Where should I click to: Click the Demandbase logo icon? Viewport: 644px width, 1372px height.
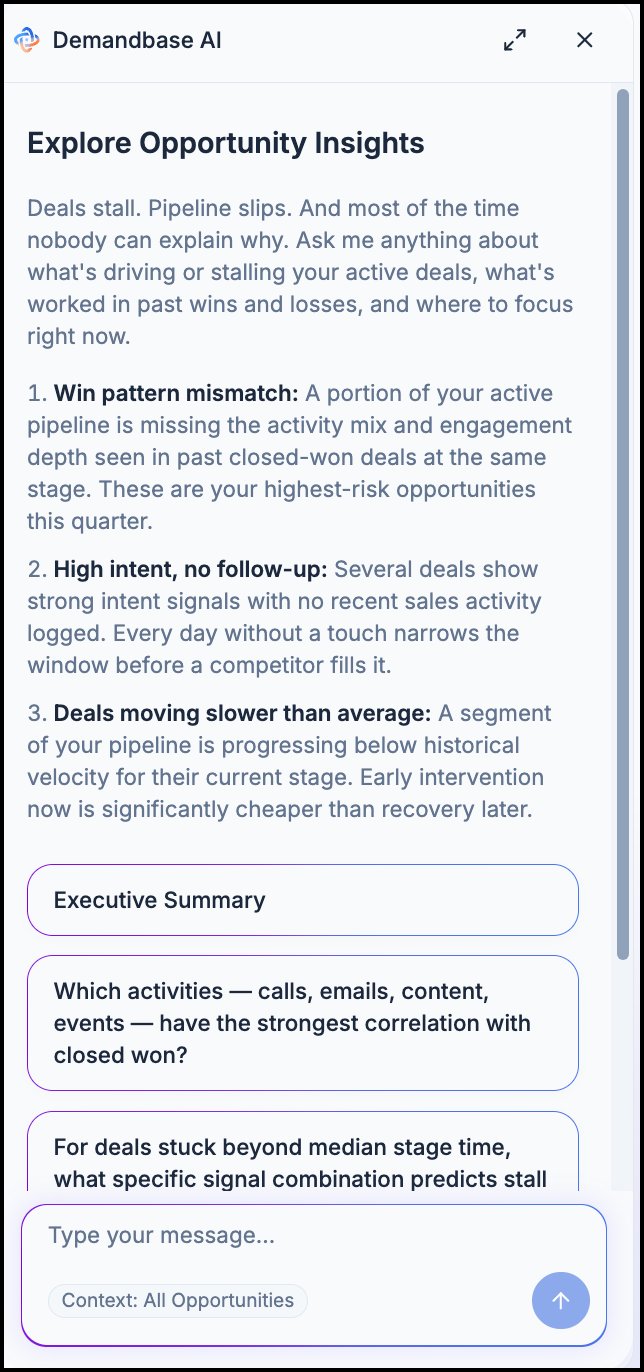[27, 40]
